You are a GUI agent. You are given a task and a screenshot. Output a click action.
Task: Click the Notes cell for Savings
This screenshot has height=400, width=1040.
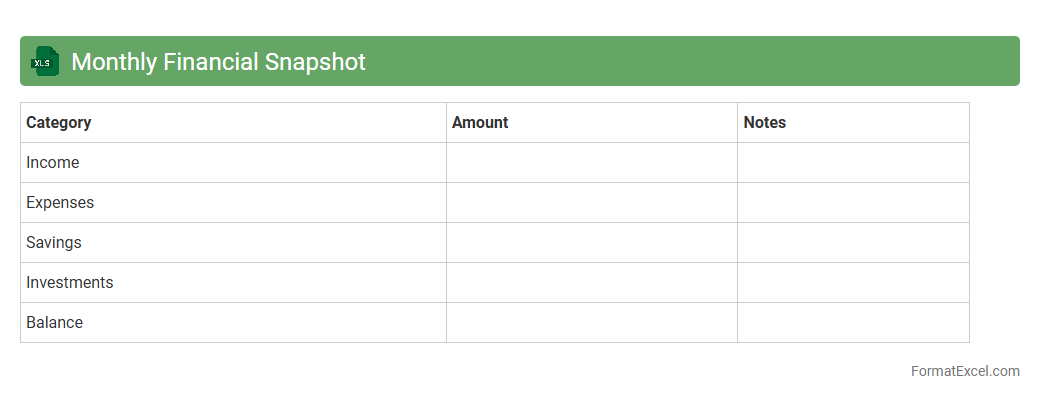853,243
